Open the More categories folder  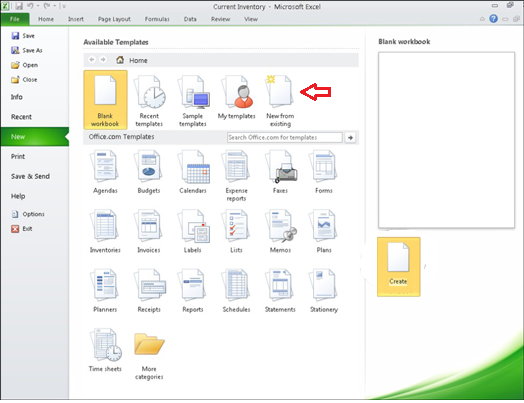click(x=149, y=355)
